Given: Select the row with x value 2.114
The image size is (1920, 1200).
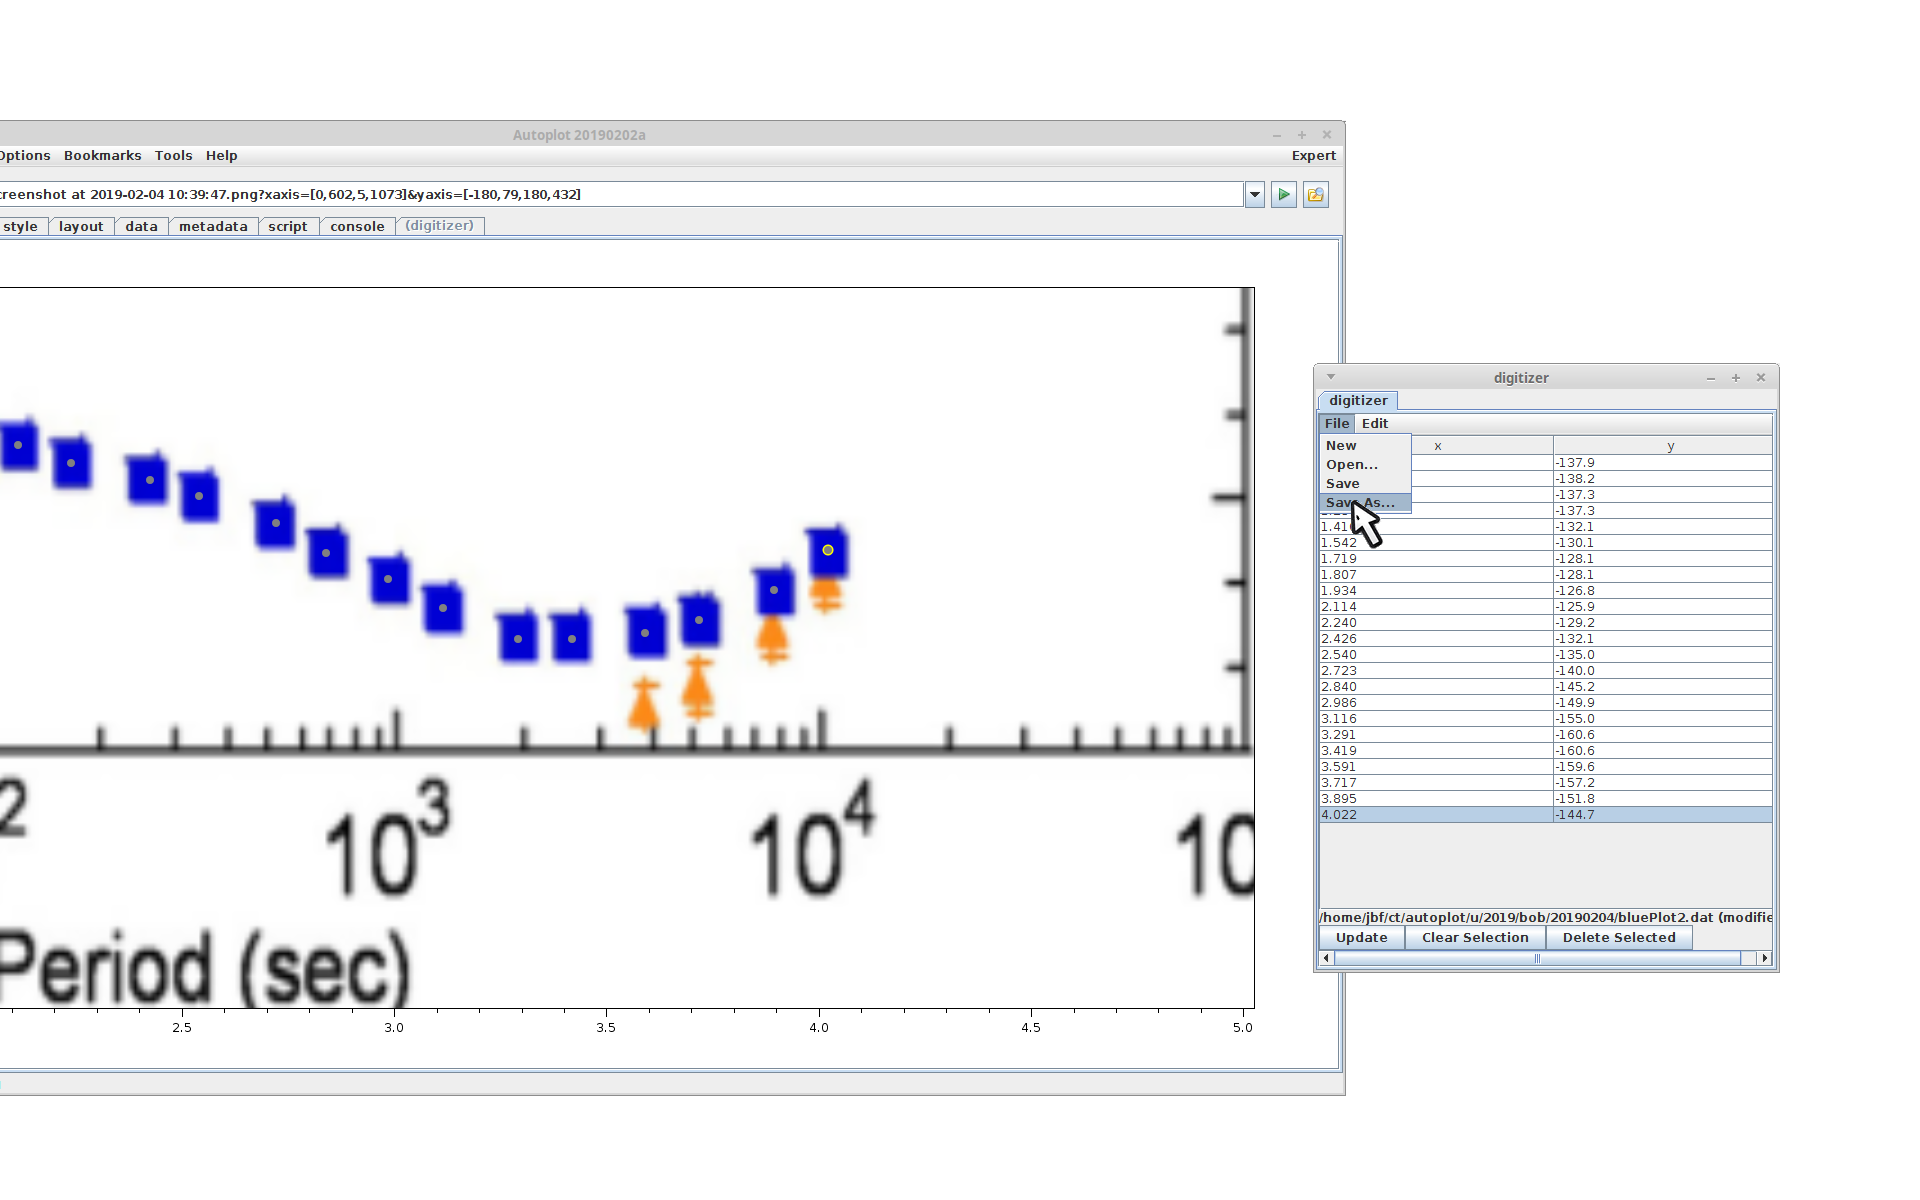Looking at the screenshot, I should pos(1545,607).
